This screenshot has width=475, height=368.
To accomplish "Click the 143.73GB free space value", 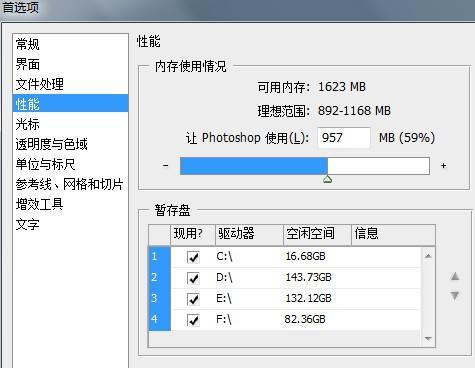I will (x=308, y=277).
